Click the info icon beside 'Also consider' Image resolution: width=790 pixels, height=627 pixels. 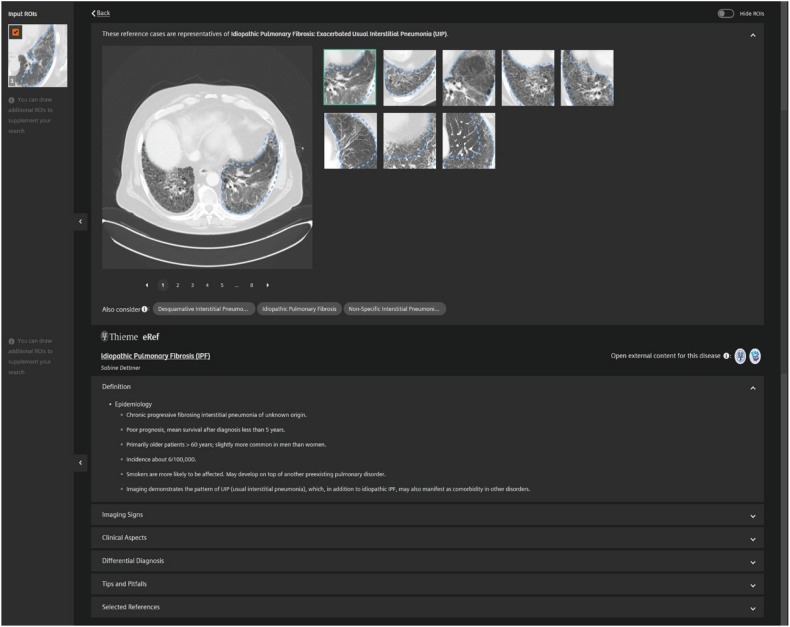[x=145, y=309]
